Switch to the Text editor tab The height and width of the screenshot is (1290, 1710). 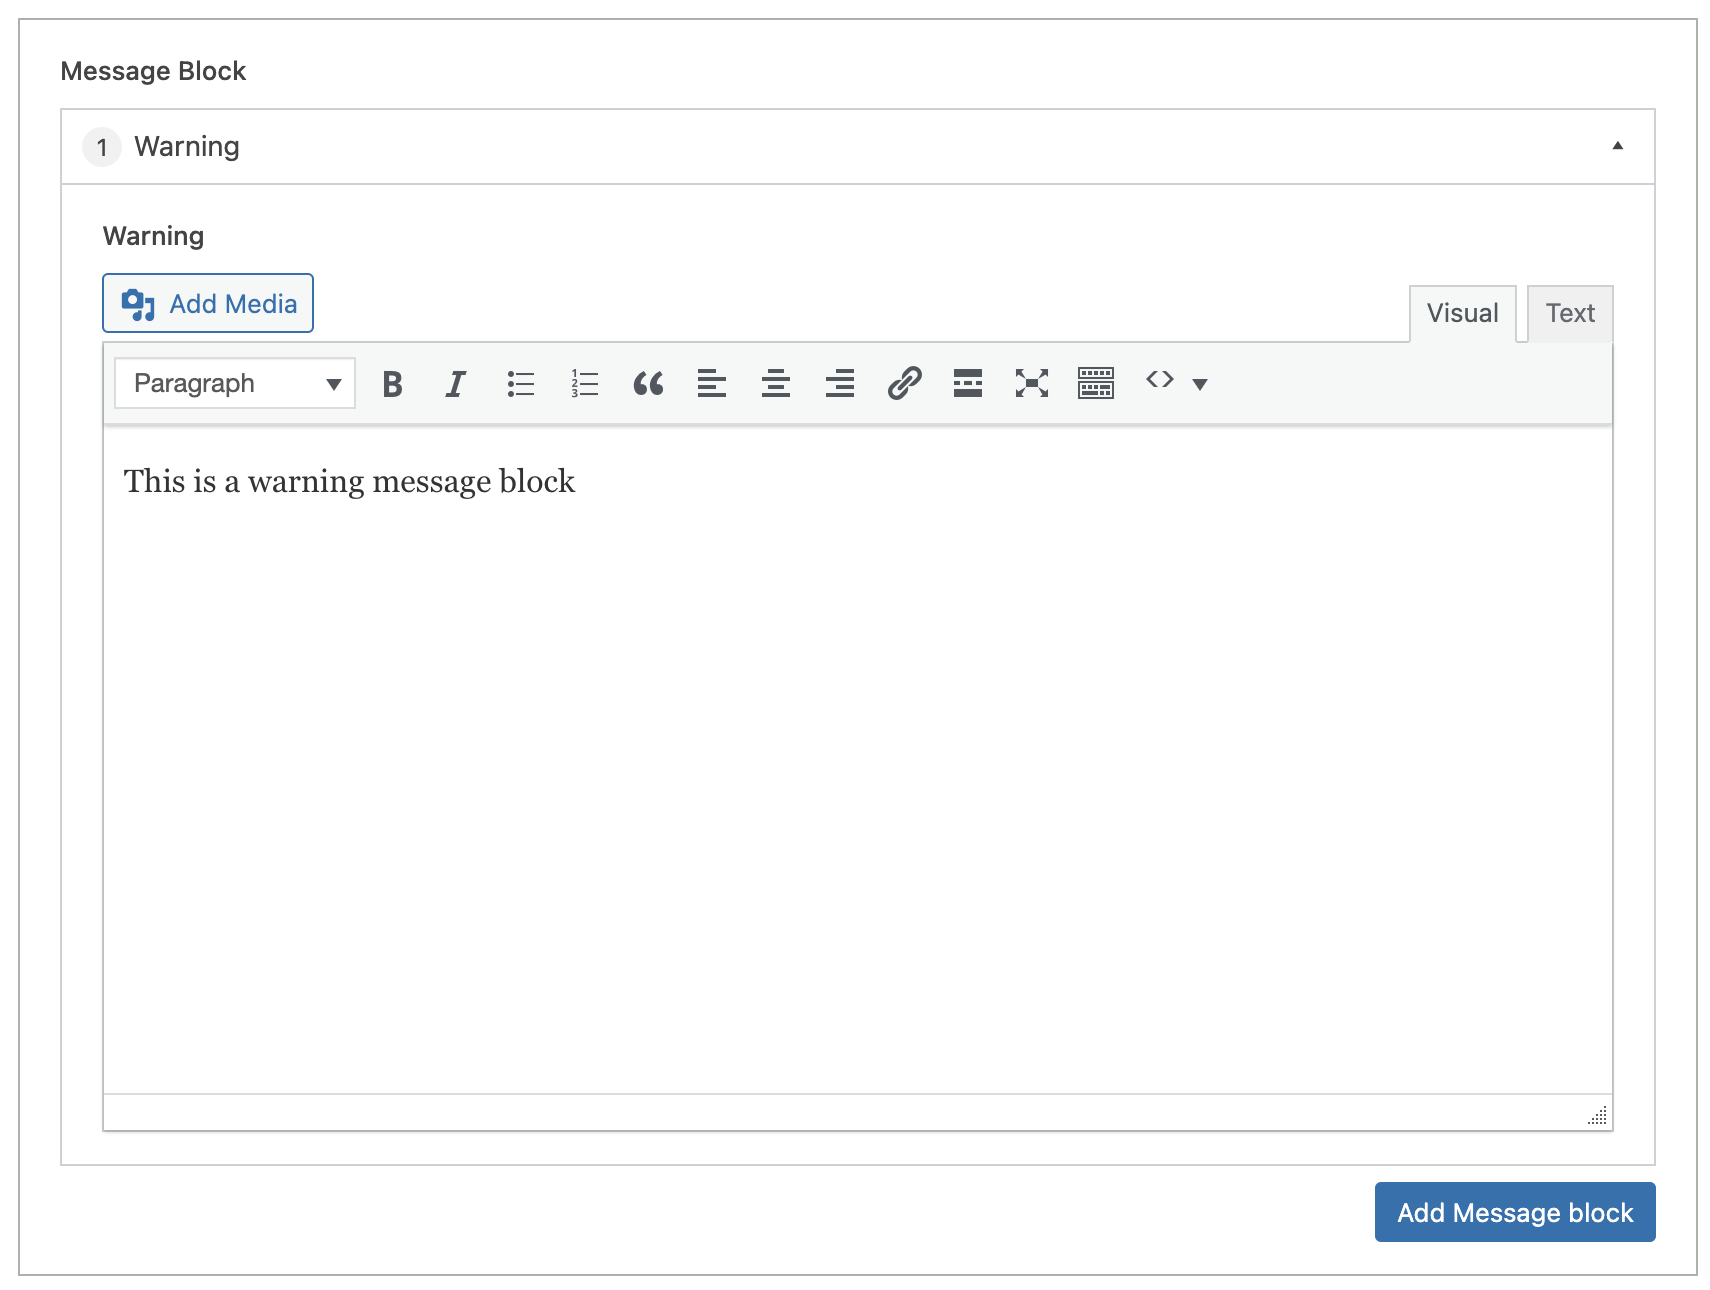(1570, 313)
